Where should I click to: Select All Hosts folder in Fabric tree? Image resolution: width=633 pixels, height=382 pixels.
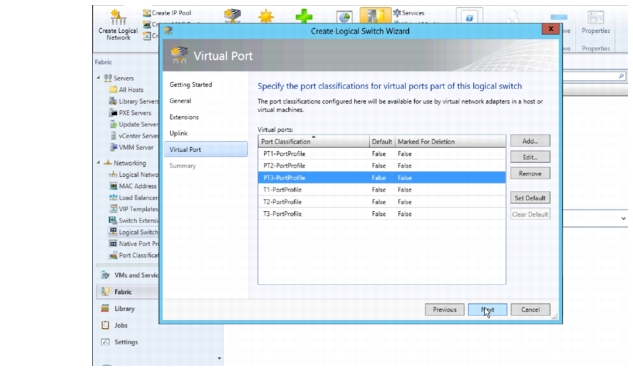(x=126, y=90)
